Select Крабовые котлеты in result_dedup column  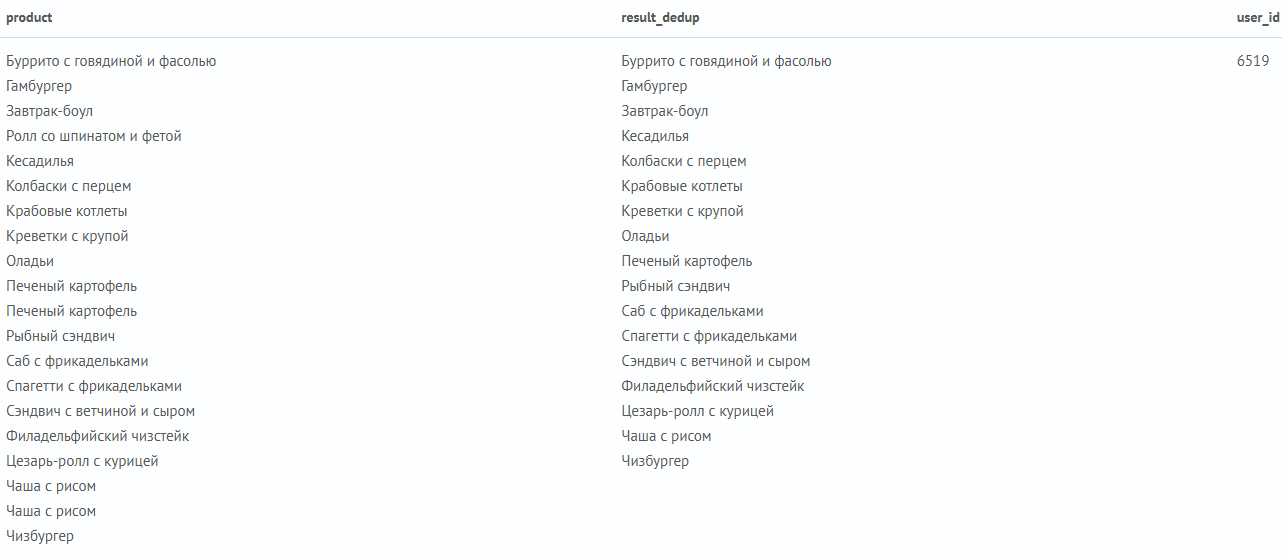point(682,186)
